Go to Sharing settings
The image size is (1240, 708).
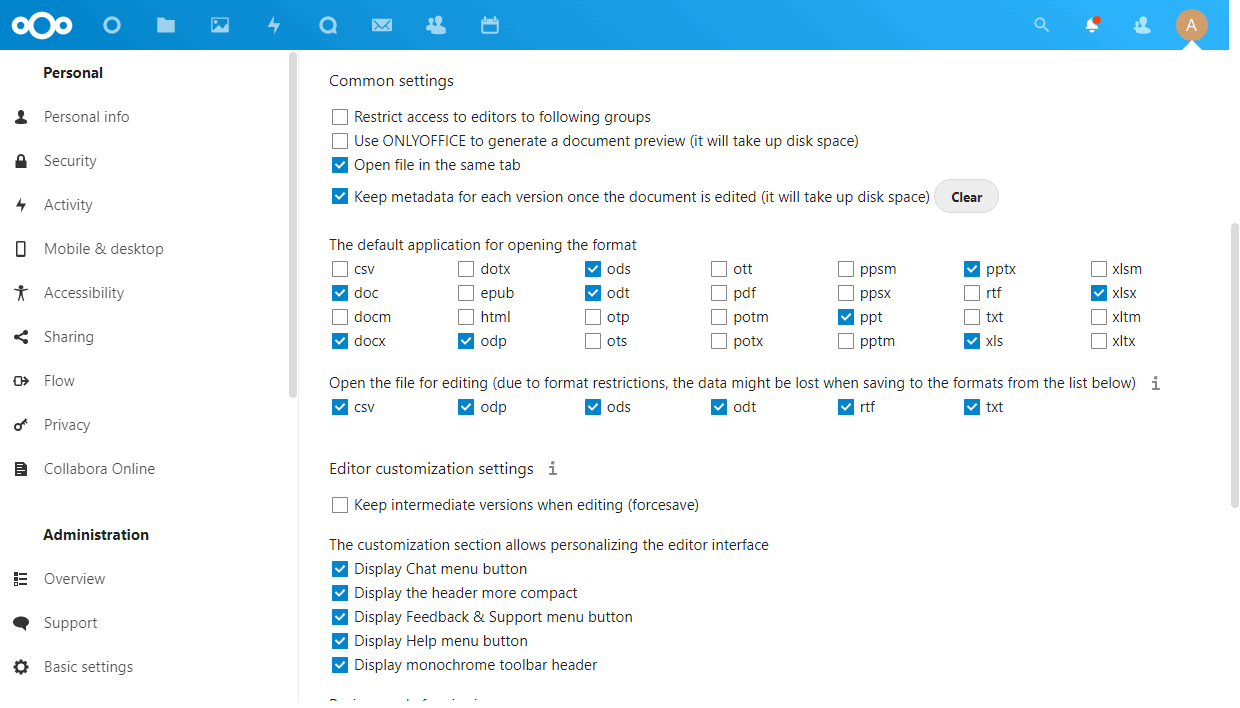pos(68,337)
